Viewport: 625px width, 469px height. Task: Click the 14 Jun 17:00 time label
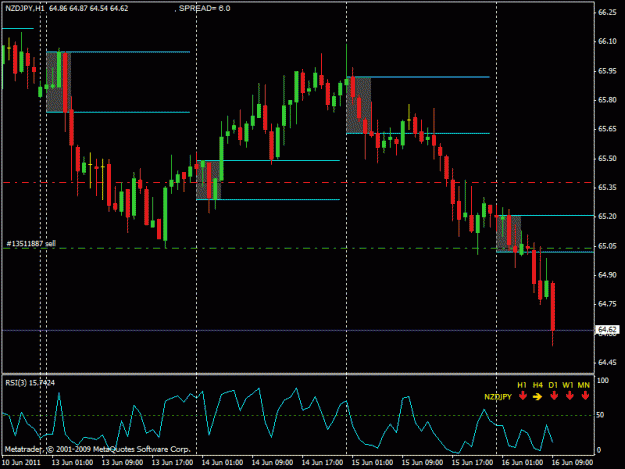coord(322,462)
